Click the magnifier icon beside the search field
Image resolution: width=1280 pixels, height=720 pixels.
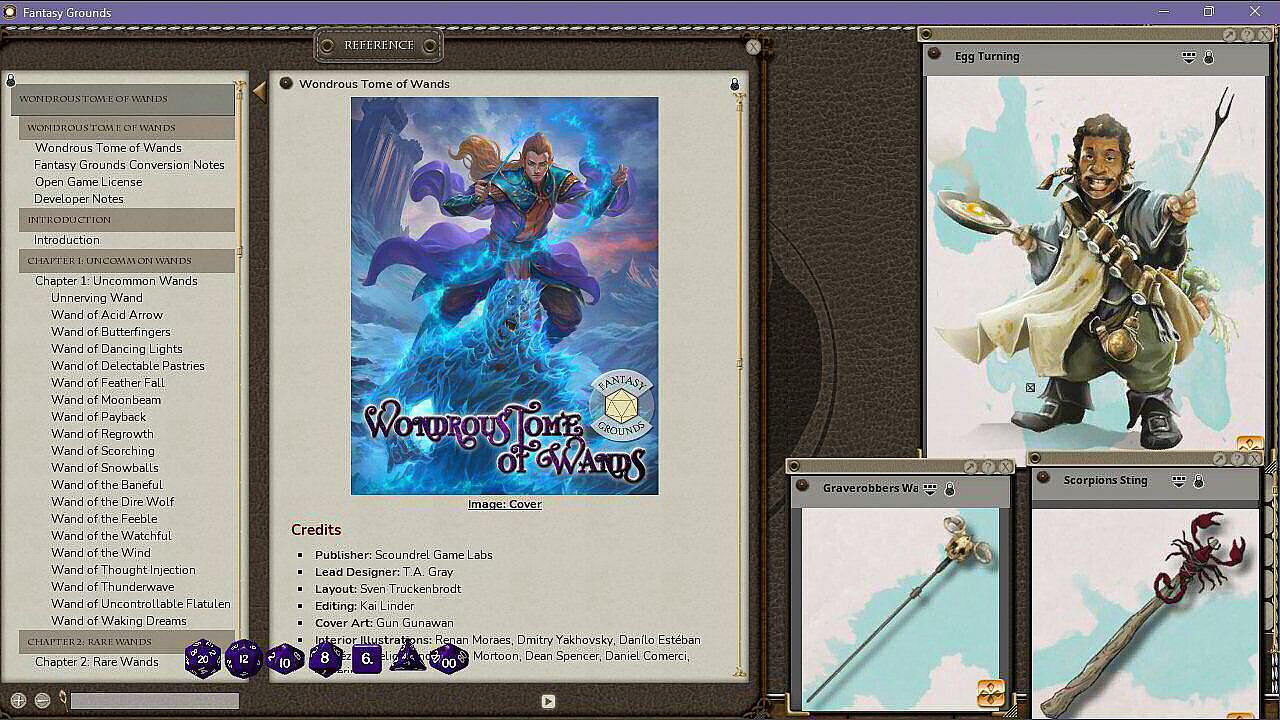[x=62, y=700]
